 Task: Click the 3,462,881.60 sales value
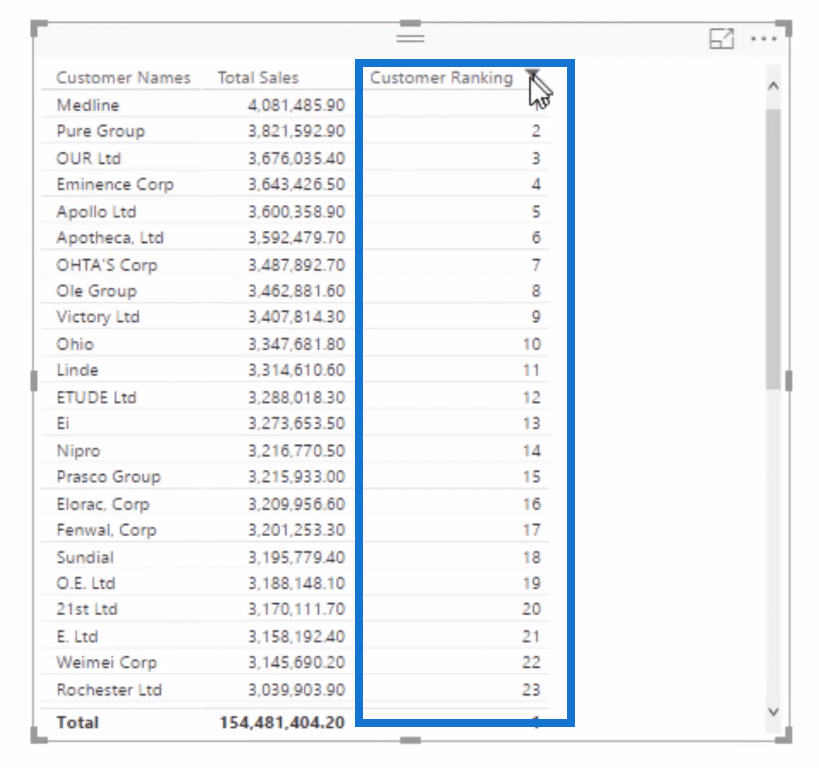pyautogui.click(x=296, y=291)
